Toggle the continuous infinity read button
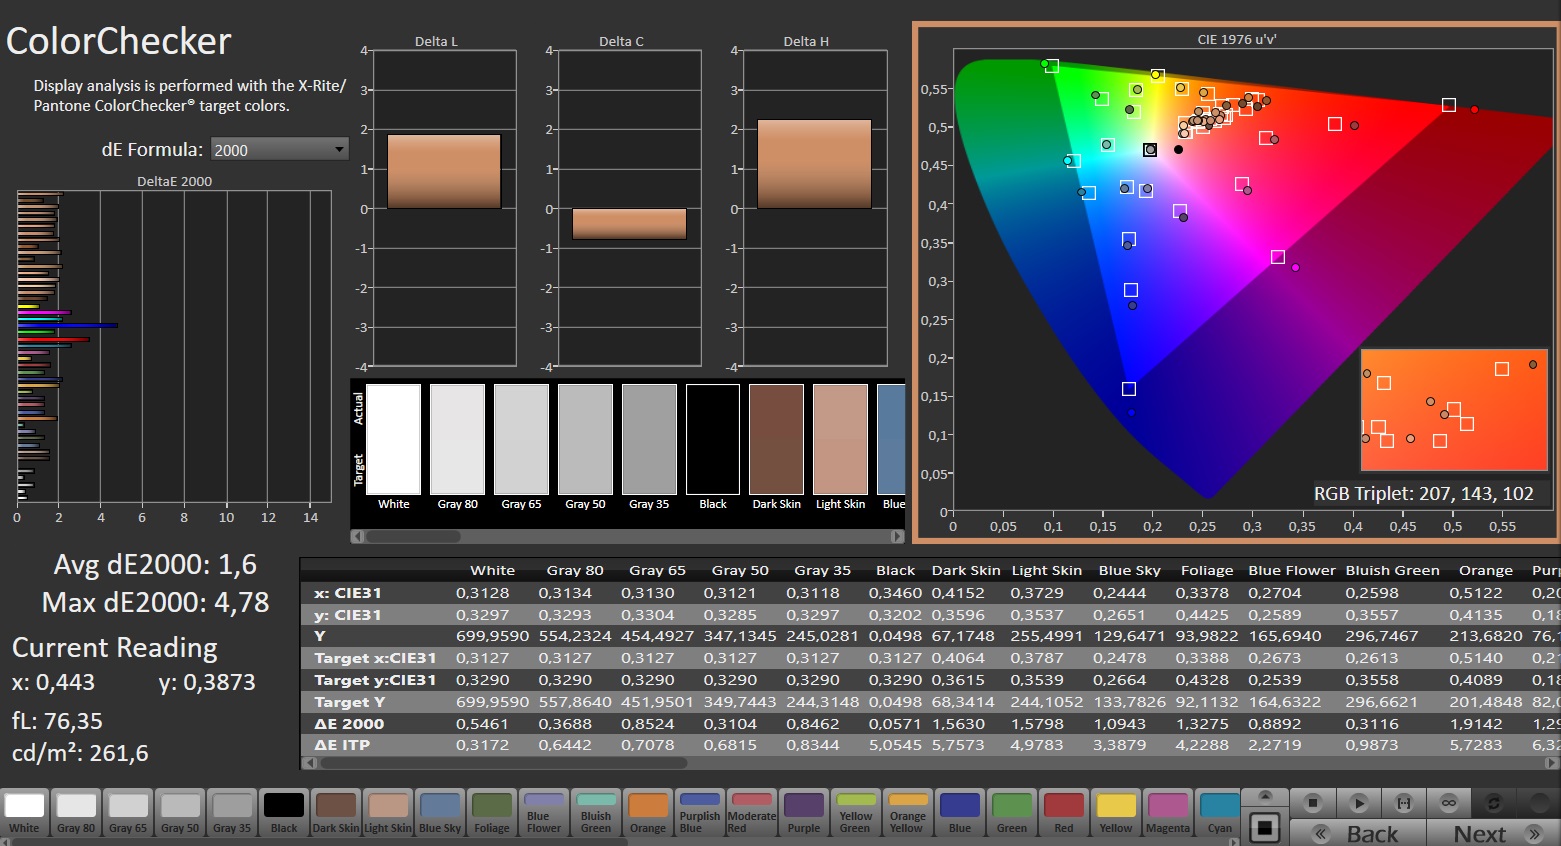1561x846 pixels. click(1448, 803)
